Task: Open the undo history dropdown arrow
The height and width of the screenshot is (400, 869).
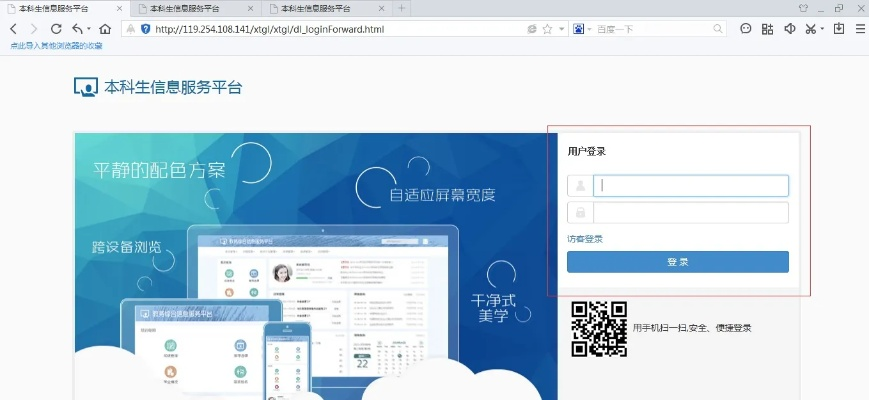Action: [88, 29]
